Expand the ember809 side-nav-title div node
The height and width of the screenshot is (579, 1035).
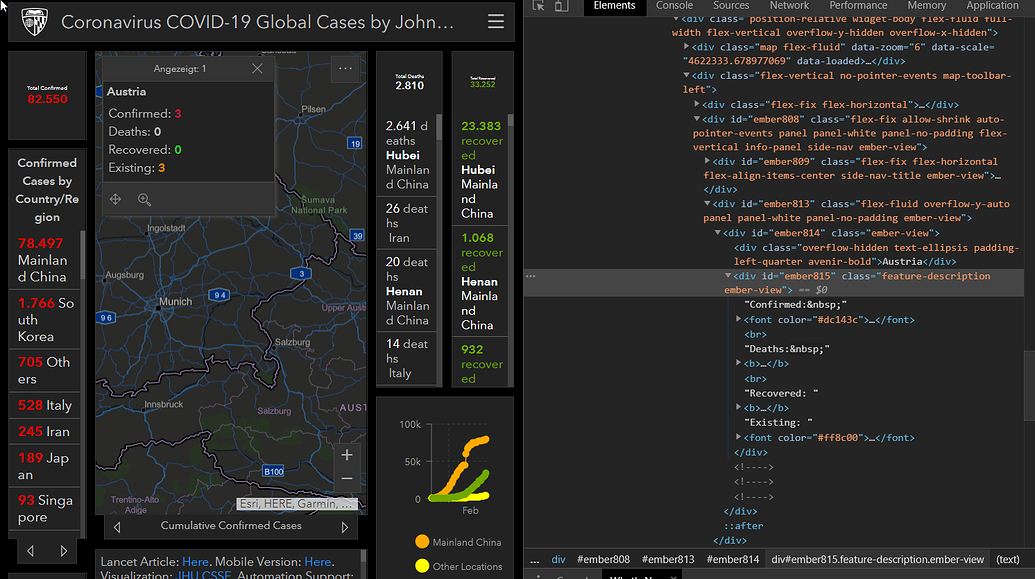coord(707,161)
